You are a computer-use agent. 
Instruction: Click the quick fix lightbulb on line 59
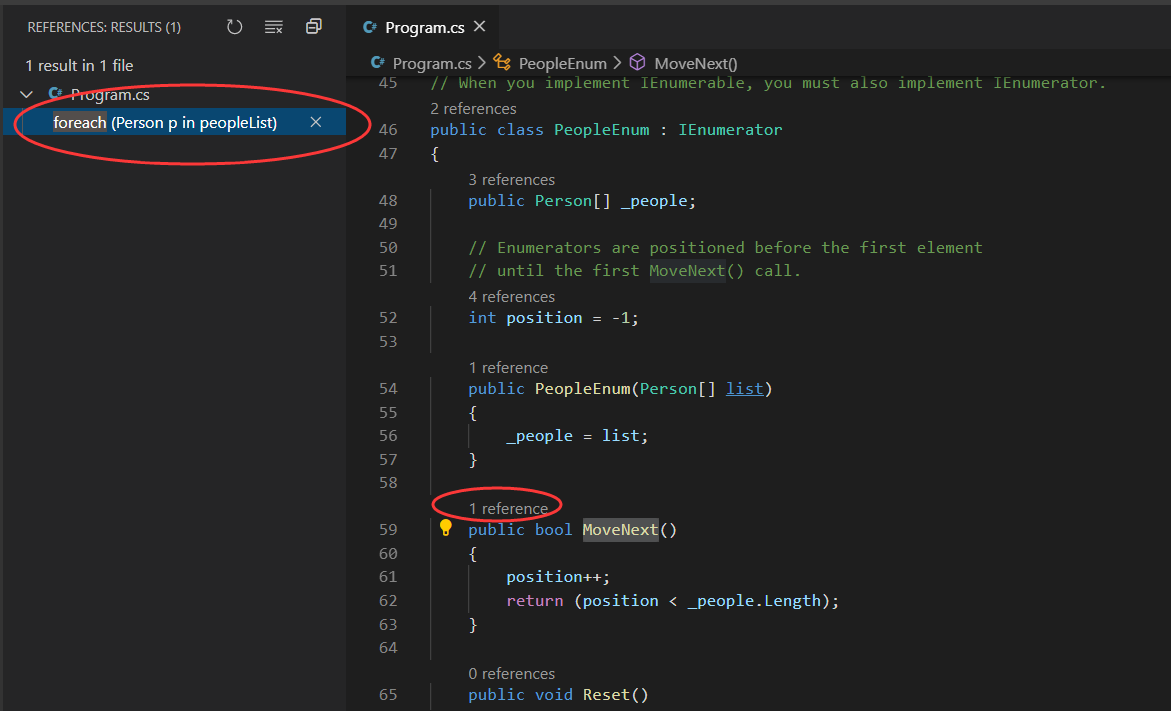point(446,529)
